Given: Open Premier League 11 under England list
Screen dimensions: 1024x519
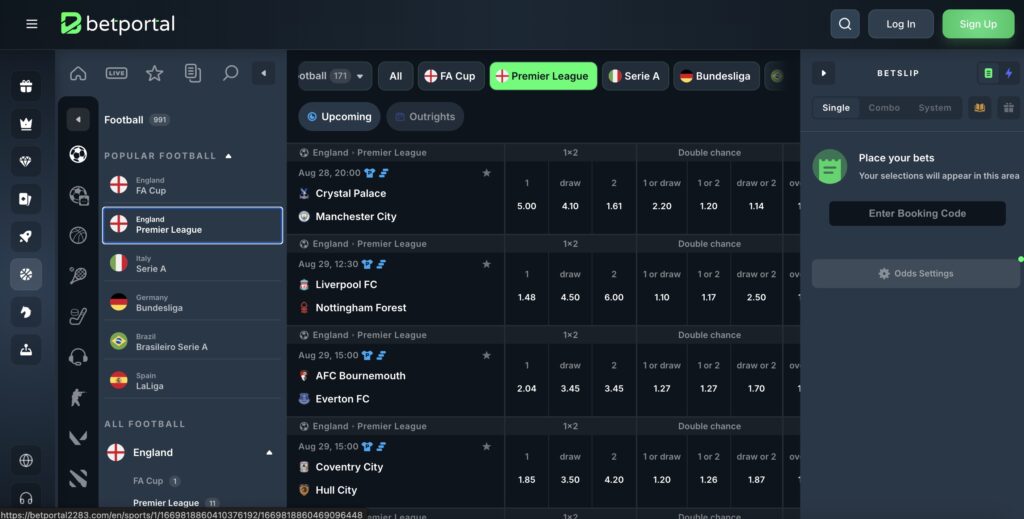Looking at the screenshot, I should (x=175, y=503).
